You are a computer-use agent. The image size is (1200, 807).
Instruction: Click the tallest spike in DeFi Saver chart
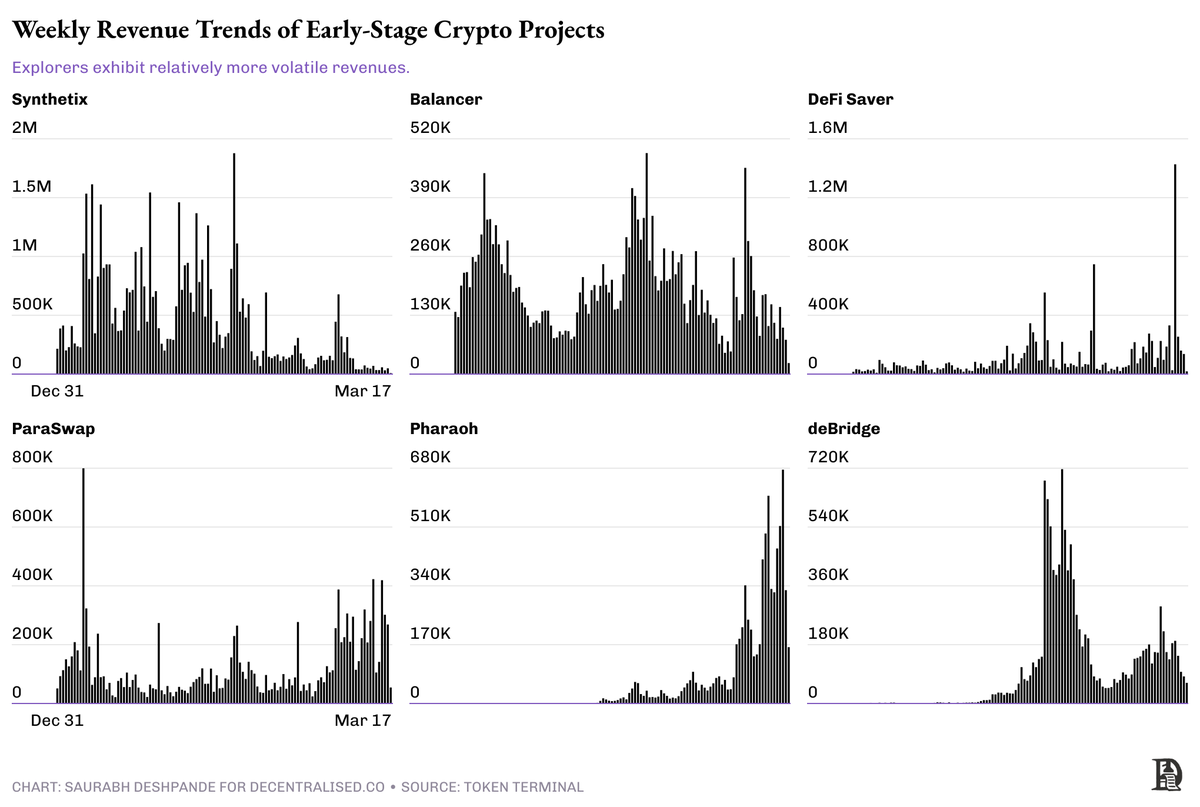click(1175, 269)
